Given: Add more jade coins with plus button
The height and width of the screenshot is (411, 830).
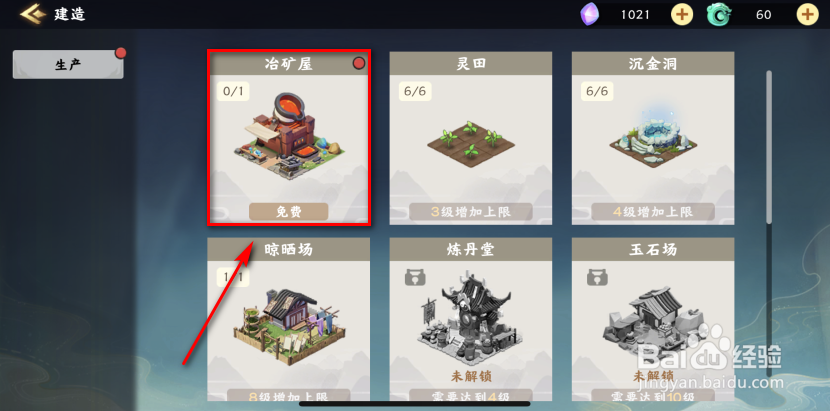Looking at the screenshot, I should [808, 14].
